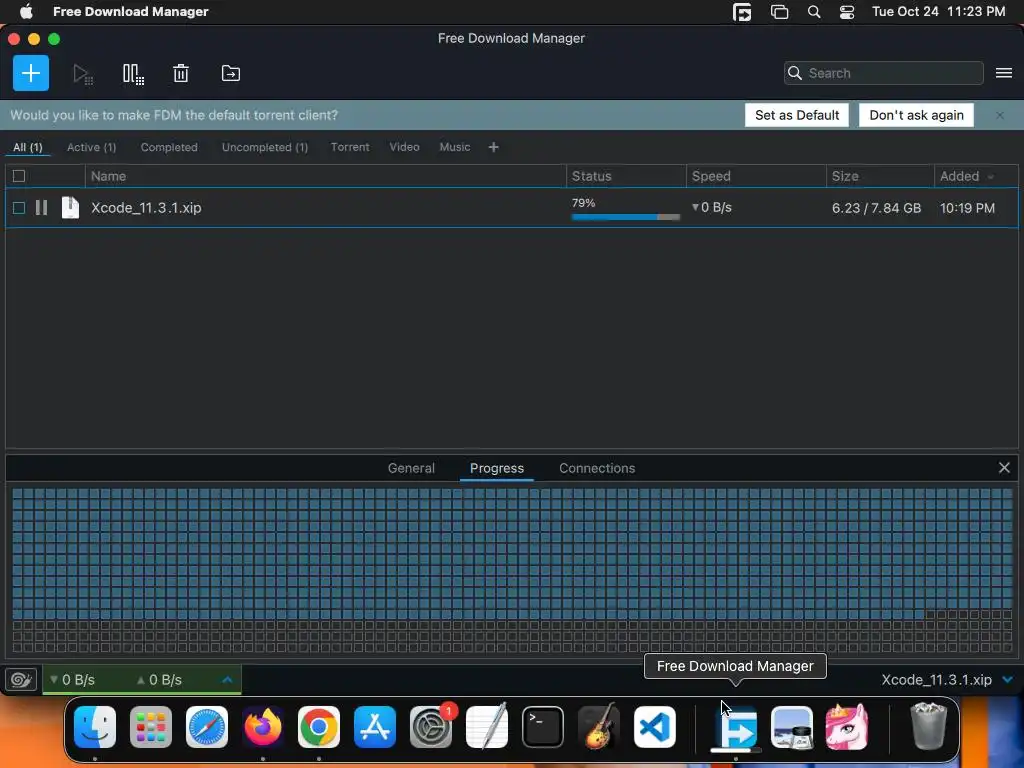Open the Connections details tab
Screen dimensions: 1024x768
tap(597, 468)
